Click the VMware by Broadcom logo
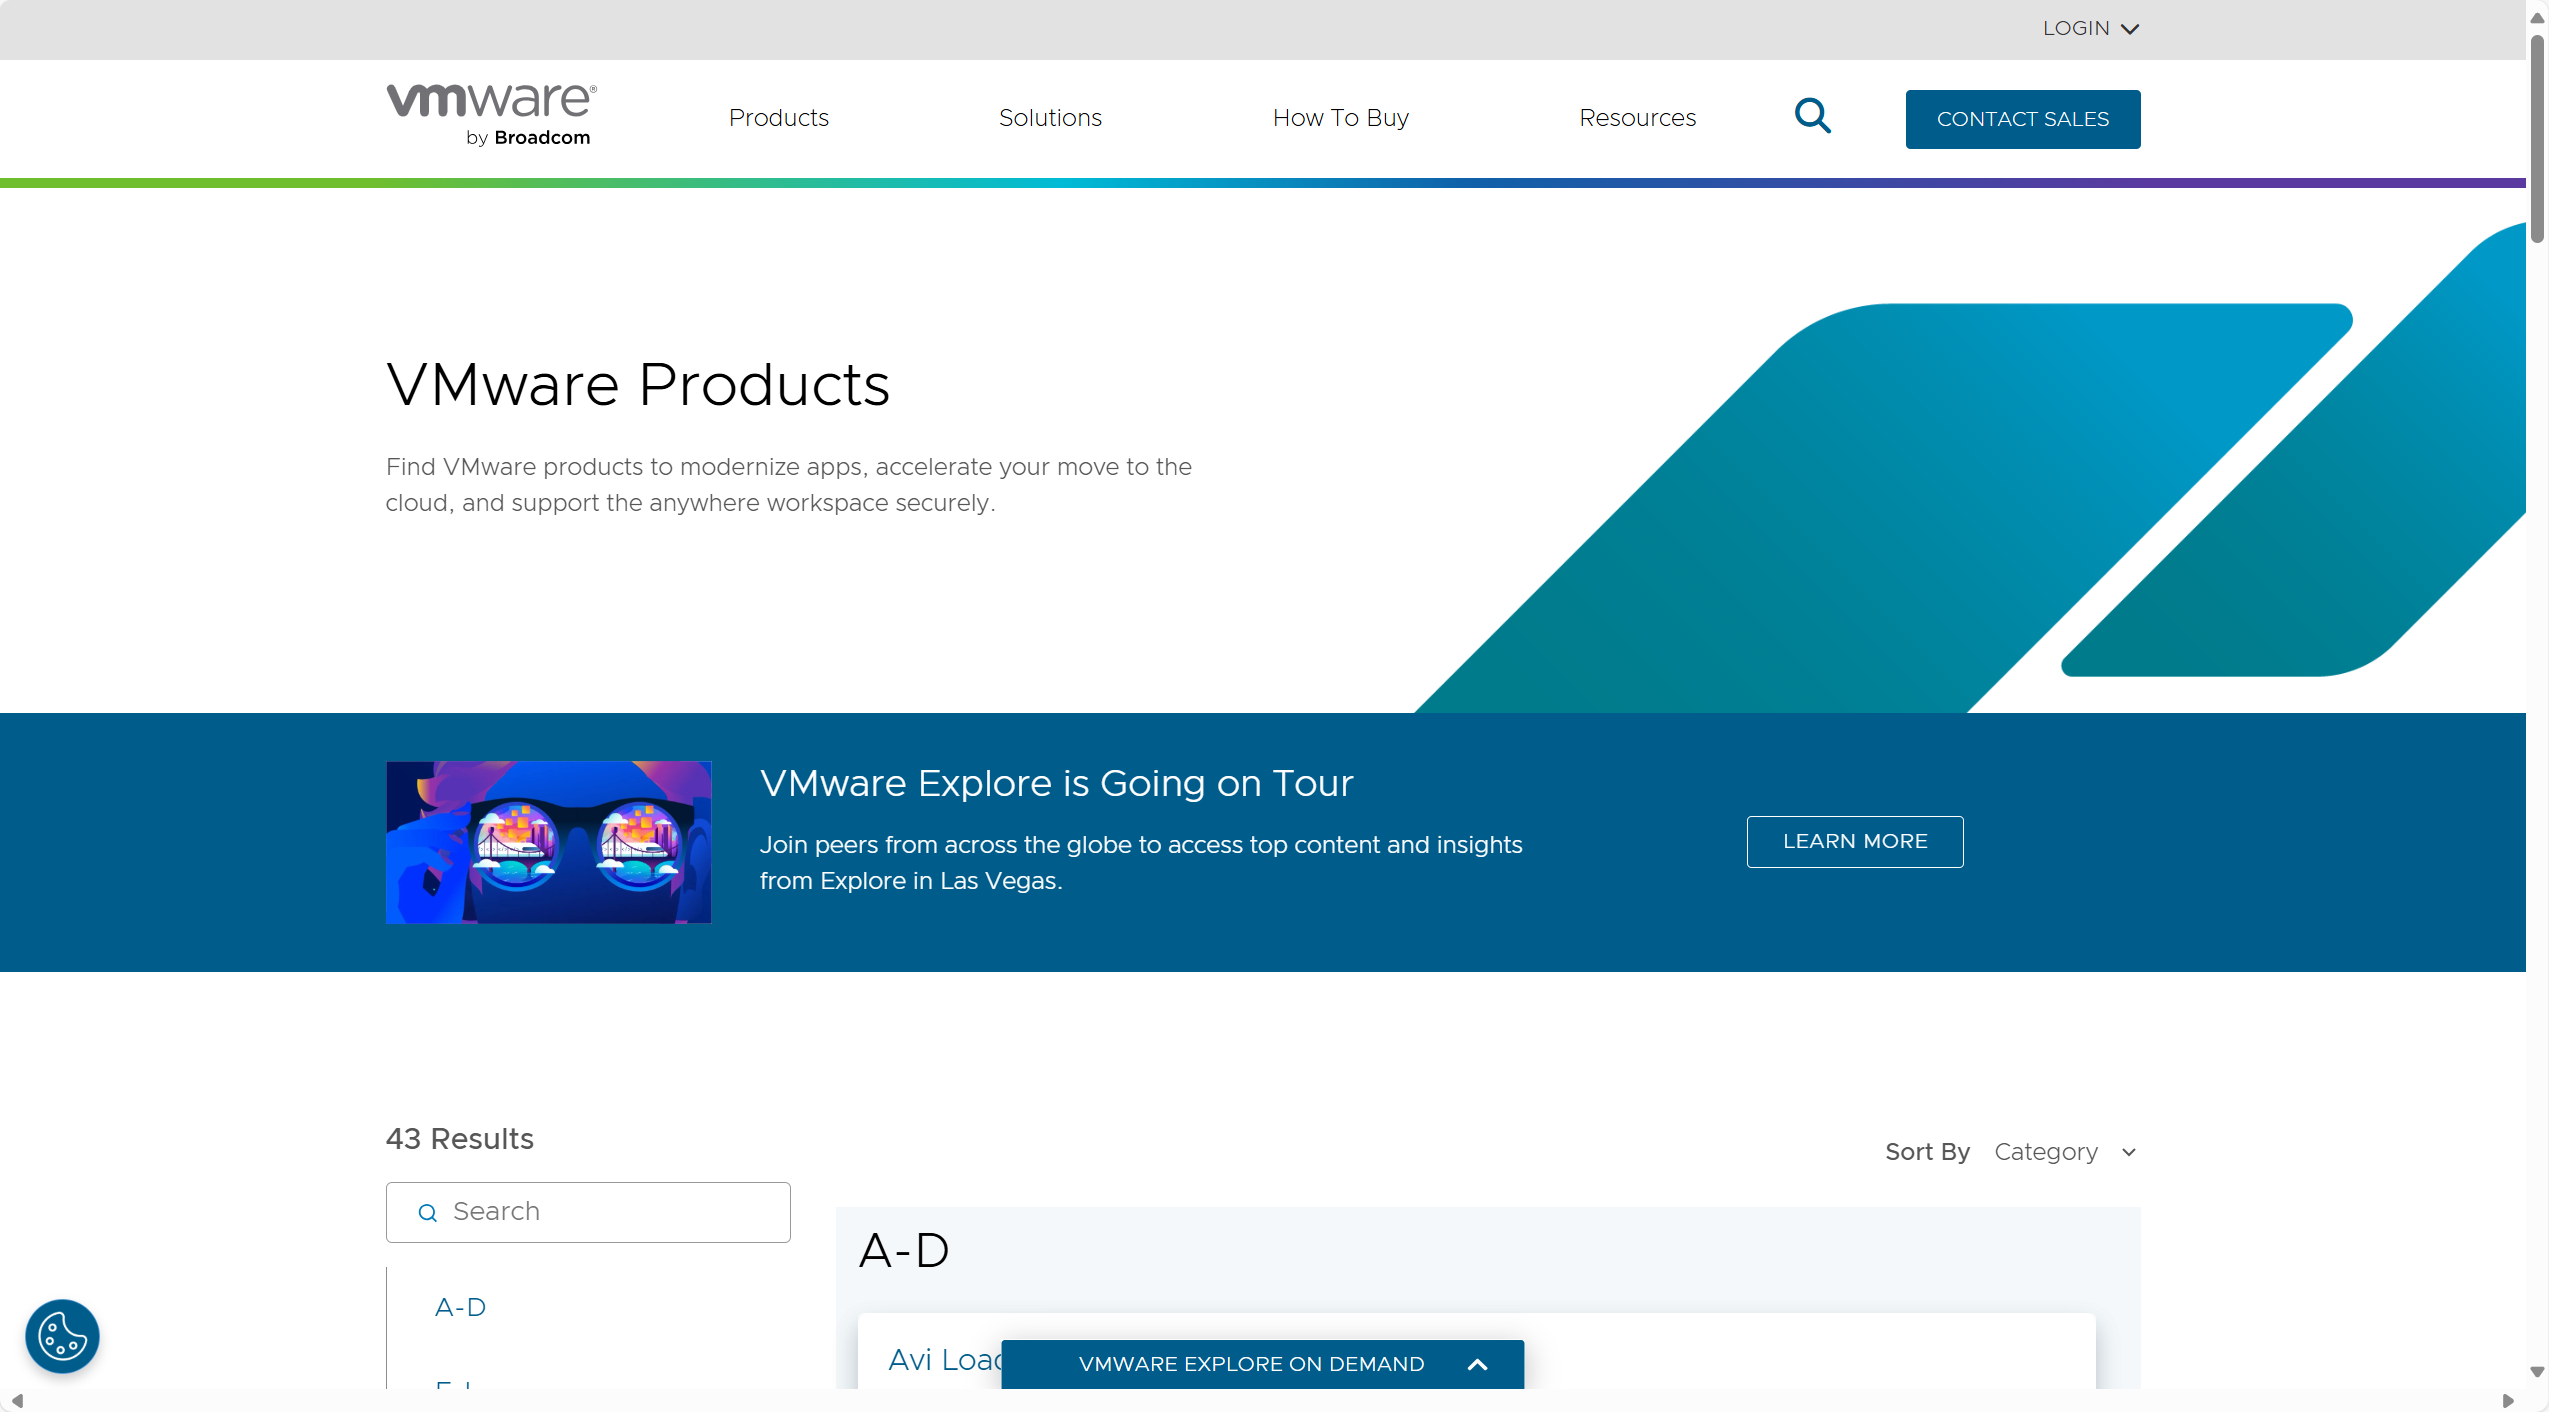This screenshot has width=2549, height=1412. pyautogui.click(x=489, y=112)
